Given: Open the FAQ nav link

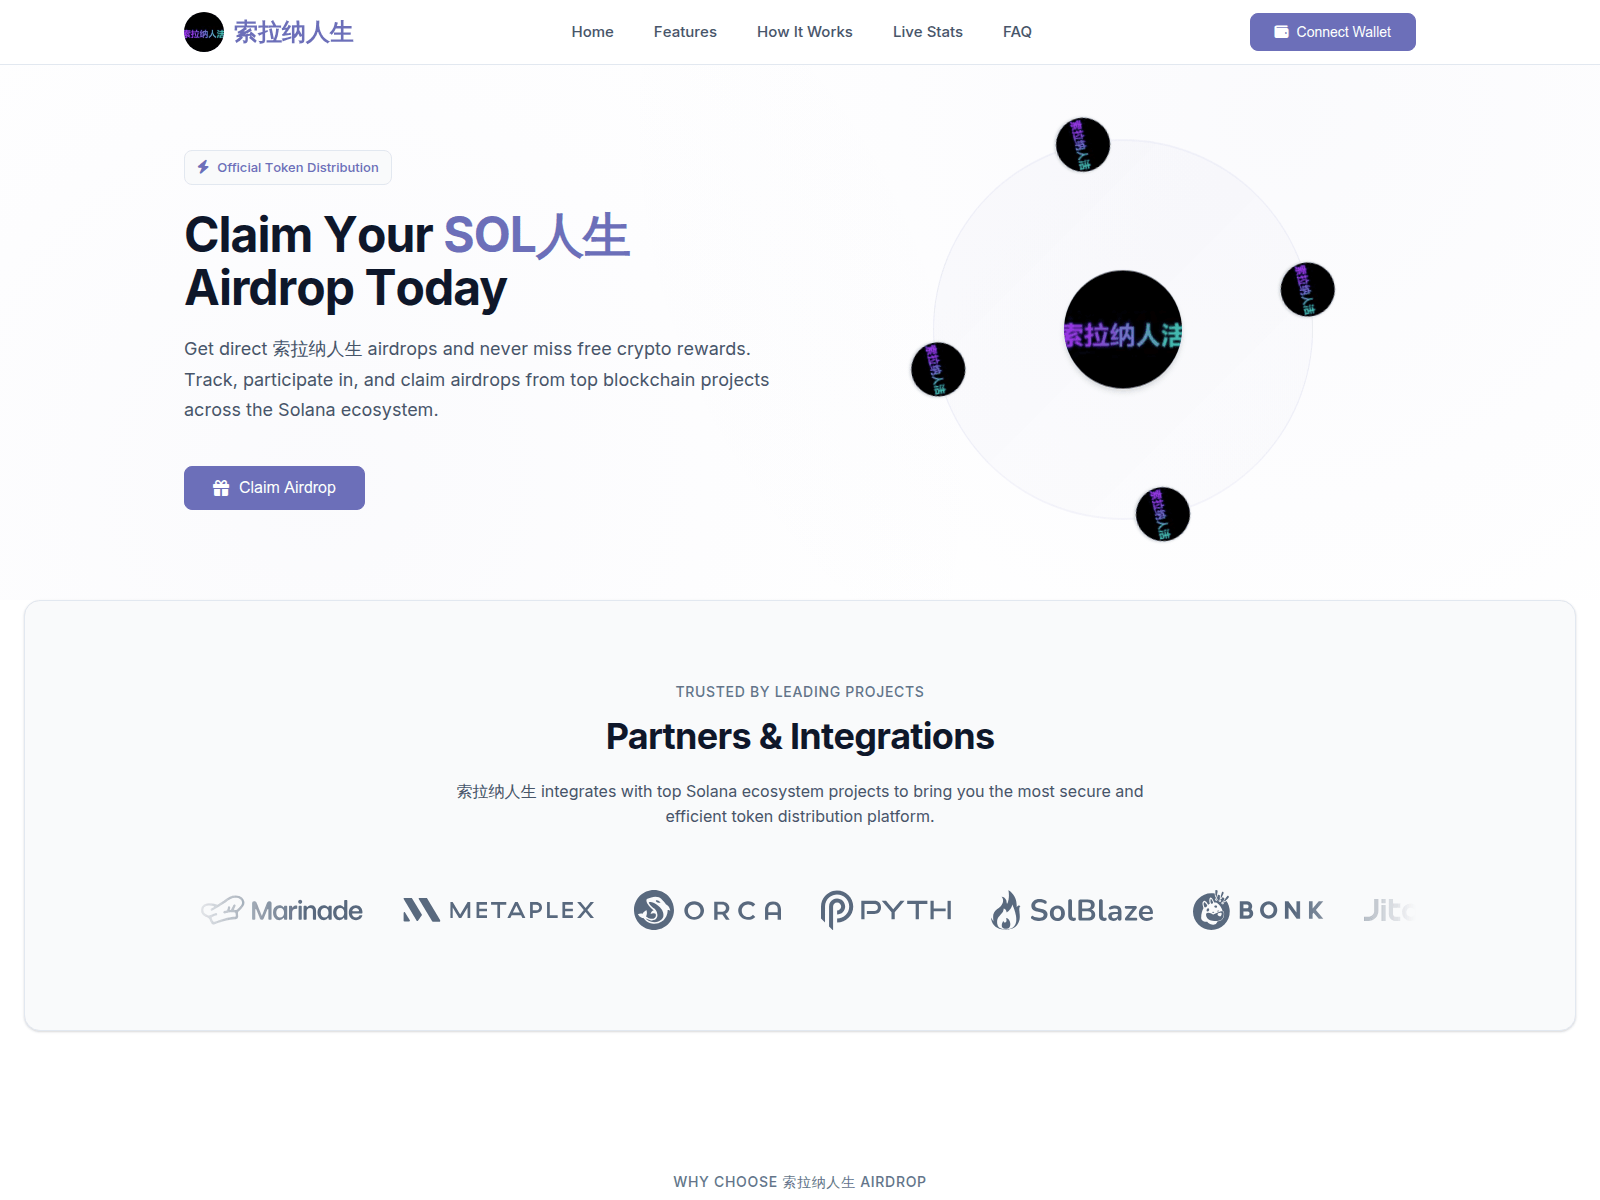Looking at the screenshot, I should click(1017, 32).
